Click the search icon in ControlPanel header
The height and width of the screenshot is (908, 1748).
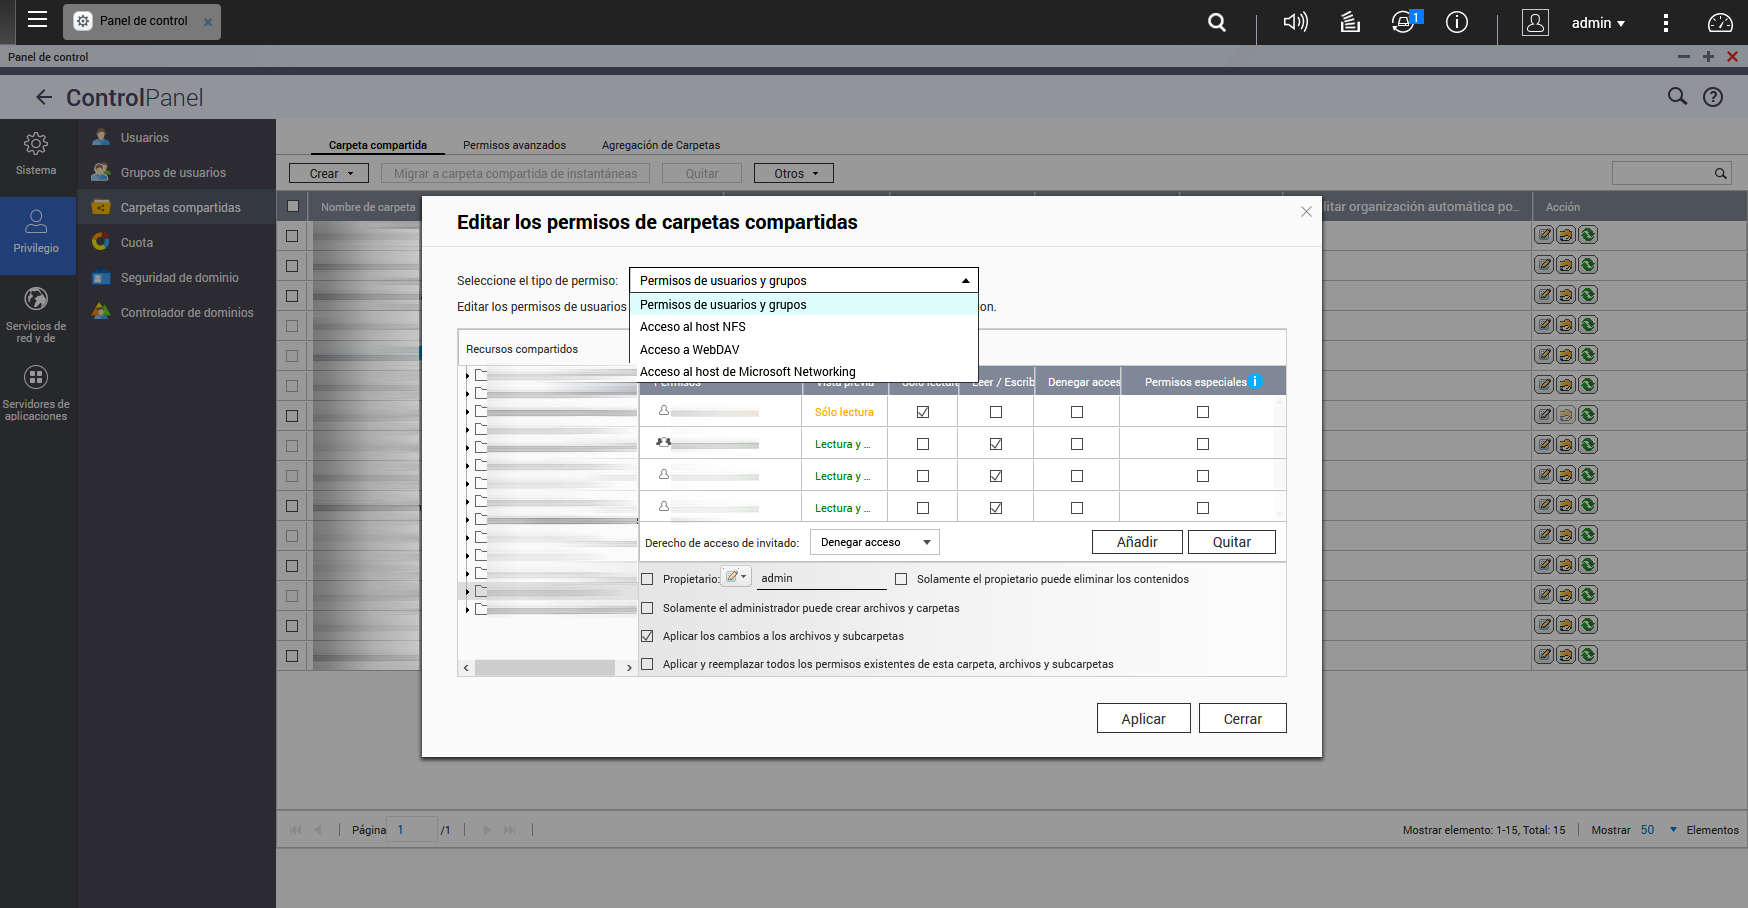pos(1677,96)
